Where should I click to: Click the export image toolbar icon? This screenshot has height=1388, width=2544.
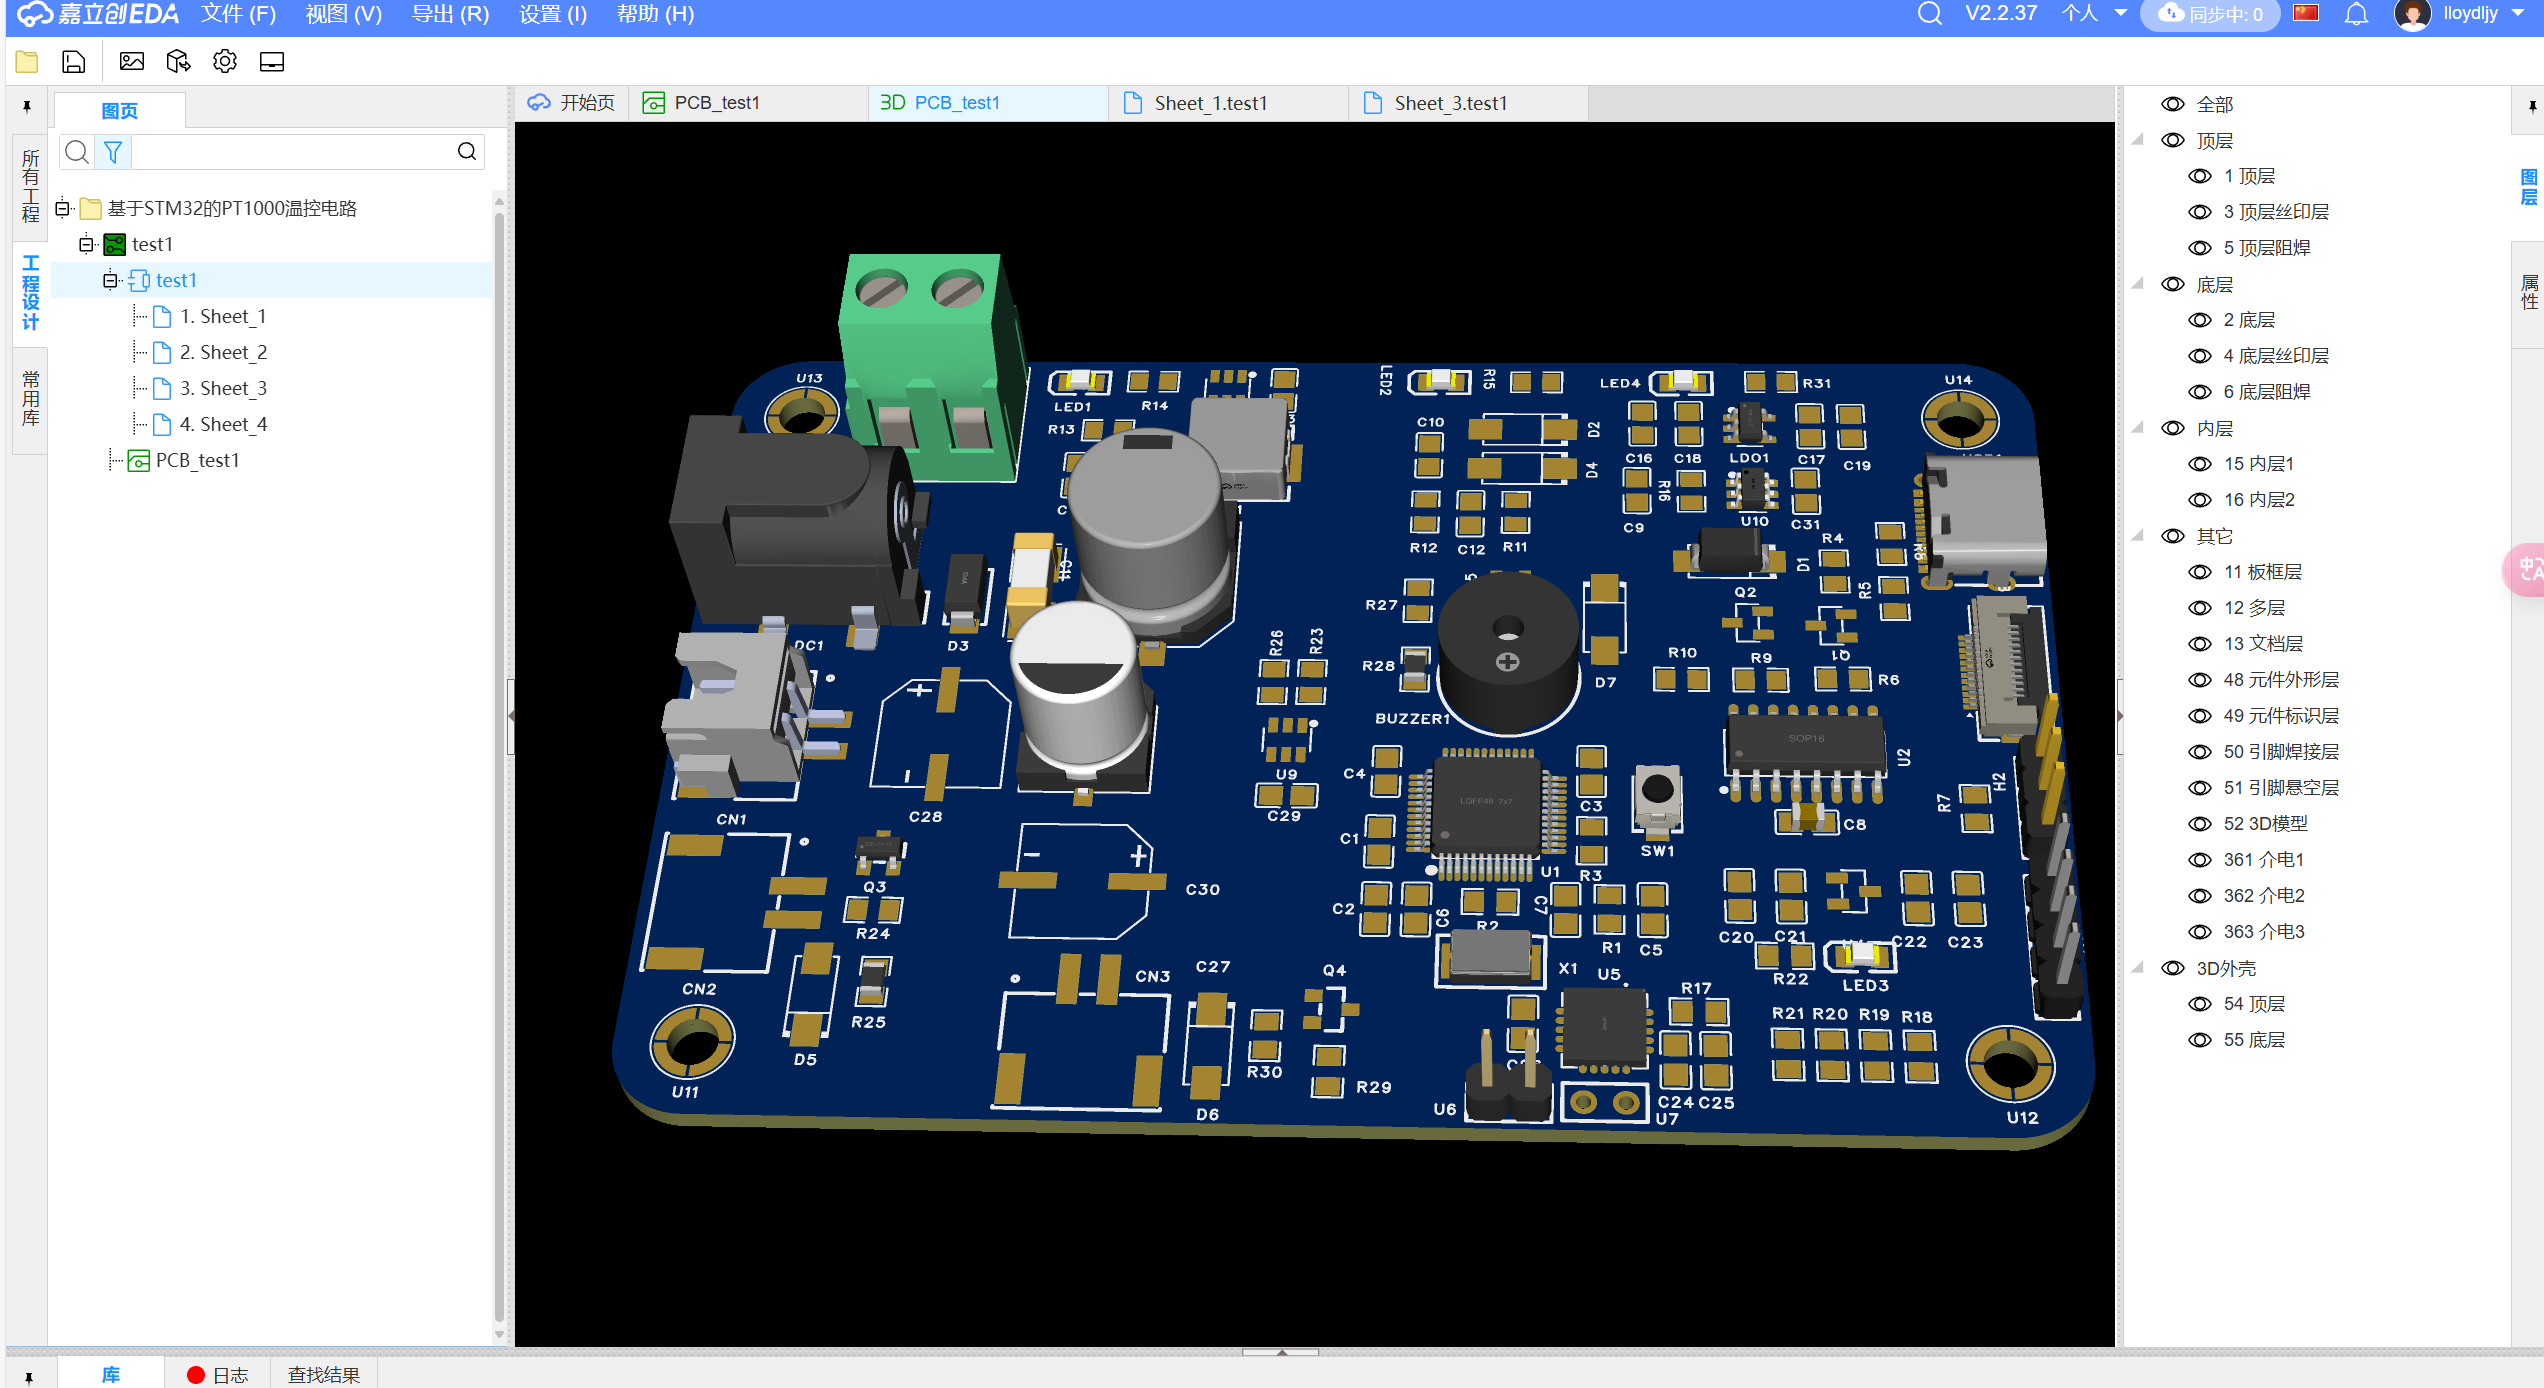[131, 62]
